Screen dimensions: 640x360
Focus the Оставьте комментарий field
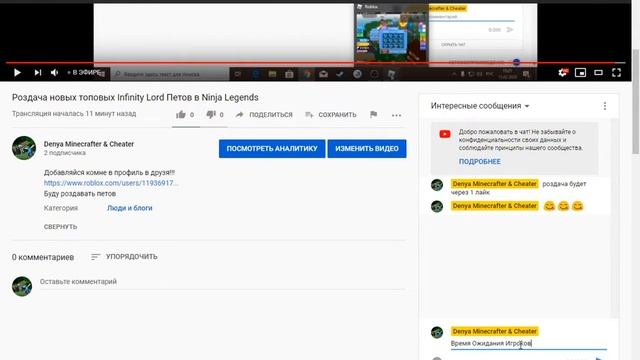point(222,282)
